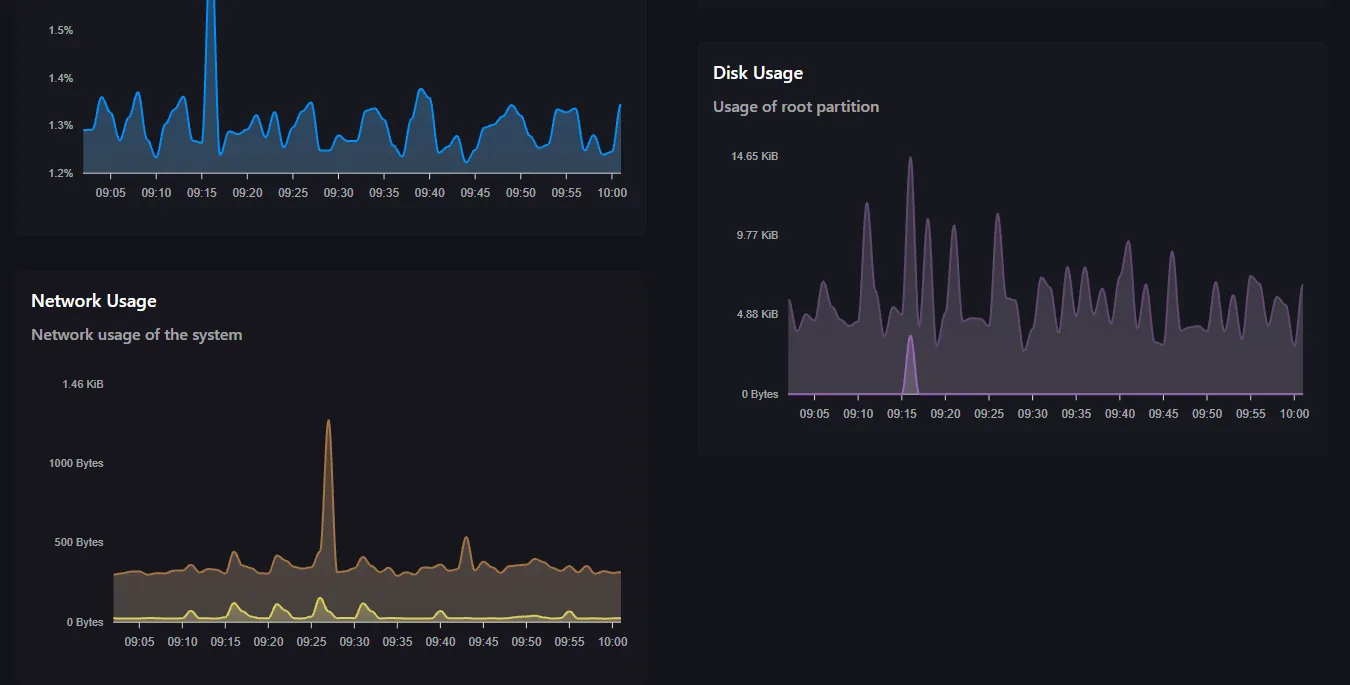
Task: Click the 09:05 tick in Disk Usage chart
Action: tap(815, 413)
